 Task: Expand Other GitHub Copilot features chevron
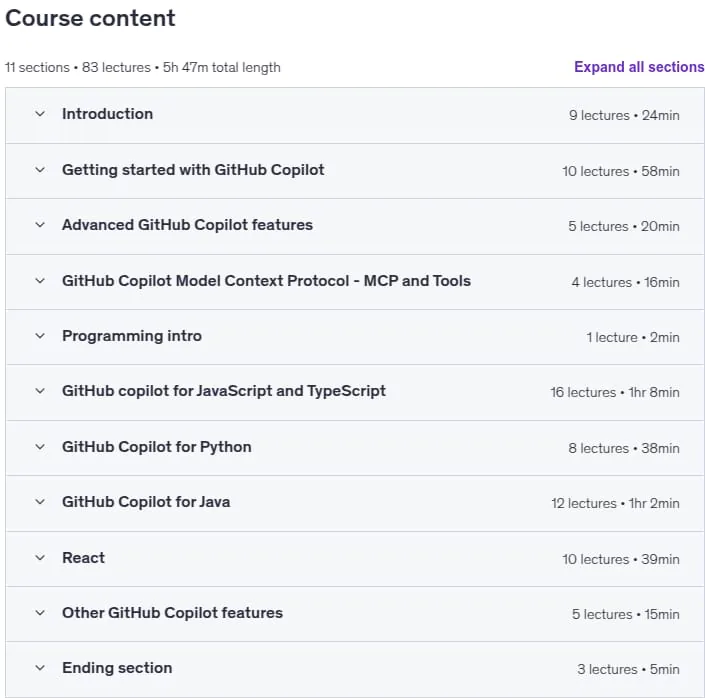[40, 613]
